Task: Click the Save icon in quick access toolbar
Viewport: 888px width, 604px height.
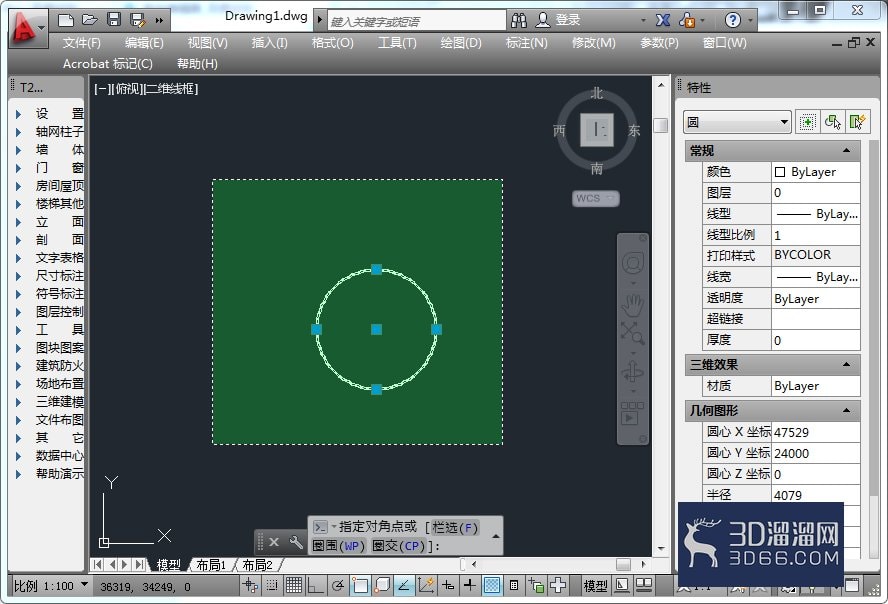Action: click(x=114, y=20)
